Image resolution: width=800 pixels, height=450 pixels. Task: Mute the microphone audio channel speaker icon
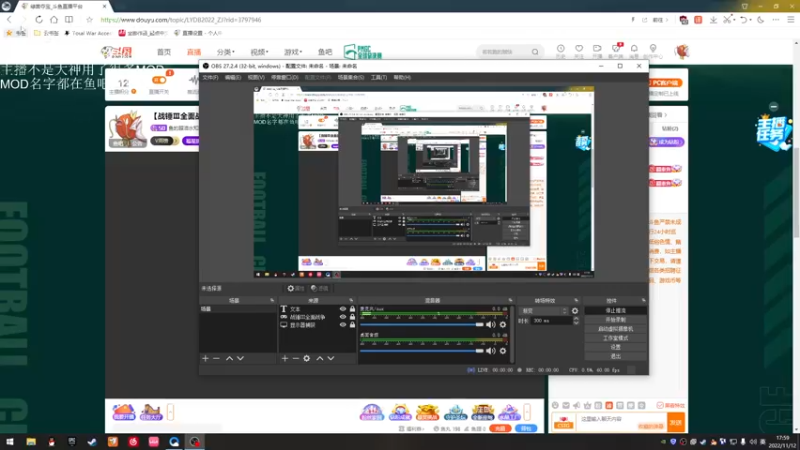pyautogui.click(x=491, y=324)
